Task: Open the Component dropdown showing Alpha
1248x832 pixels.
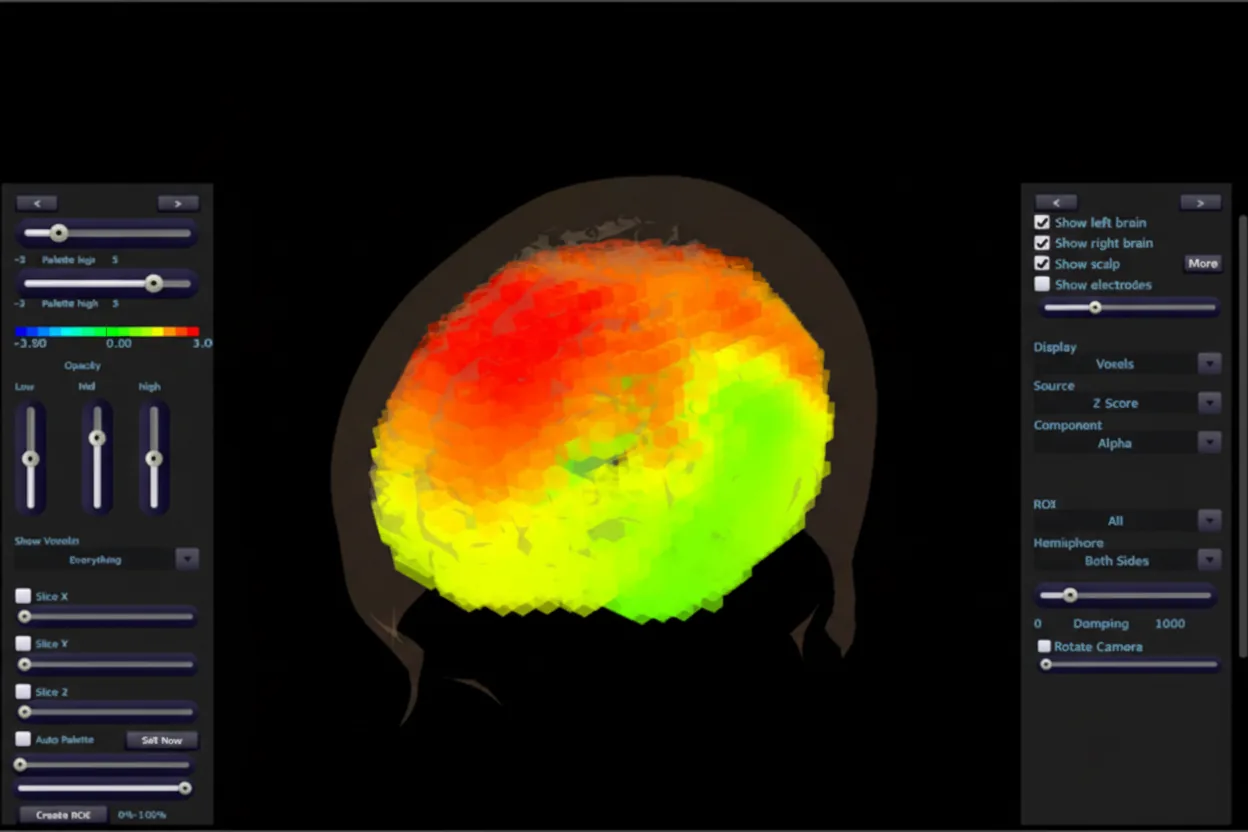Action: coord(1209,442)
